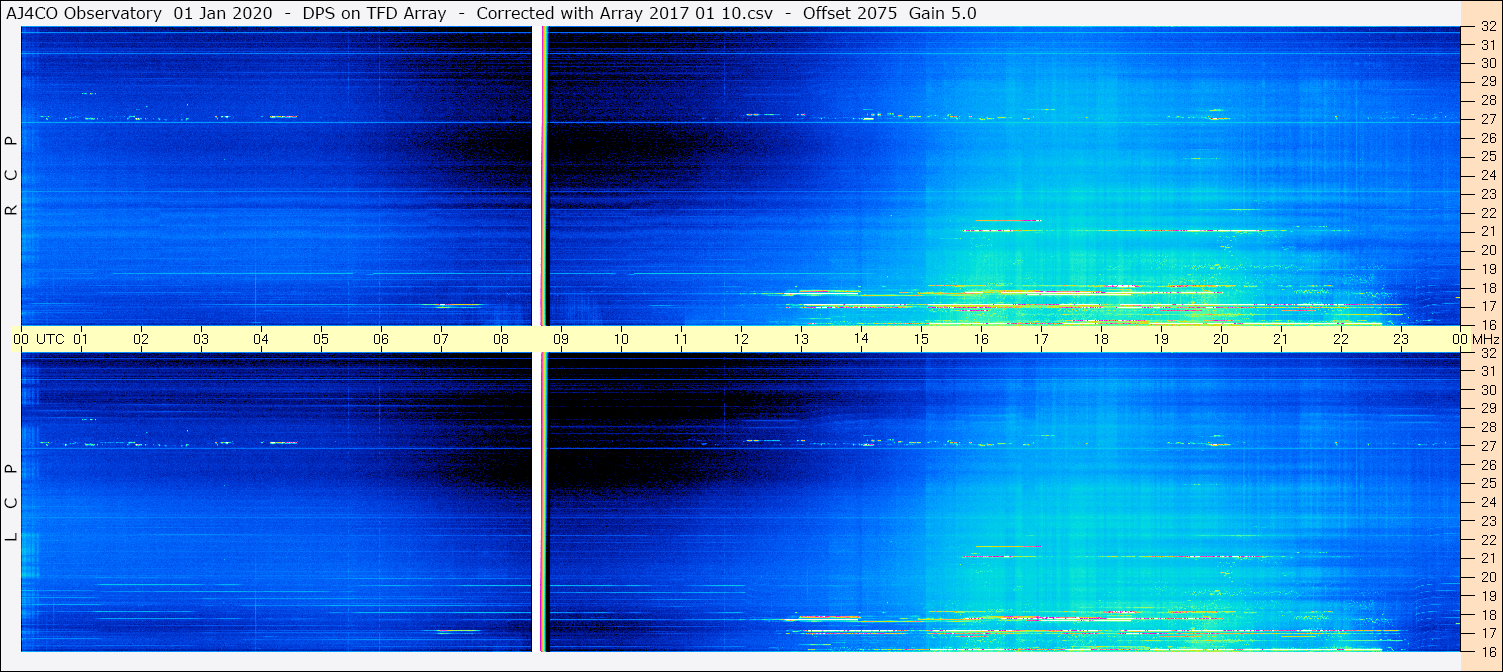The width and height of the screenshot is (1503, 672).
Task: Click the 23 MHz label in LCP panel
Action: pos(1487,521)
